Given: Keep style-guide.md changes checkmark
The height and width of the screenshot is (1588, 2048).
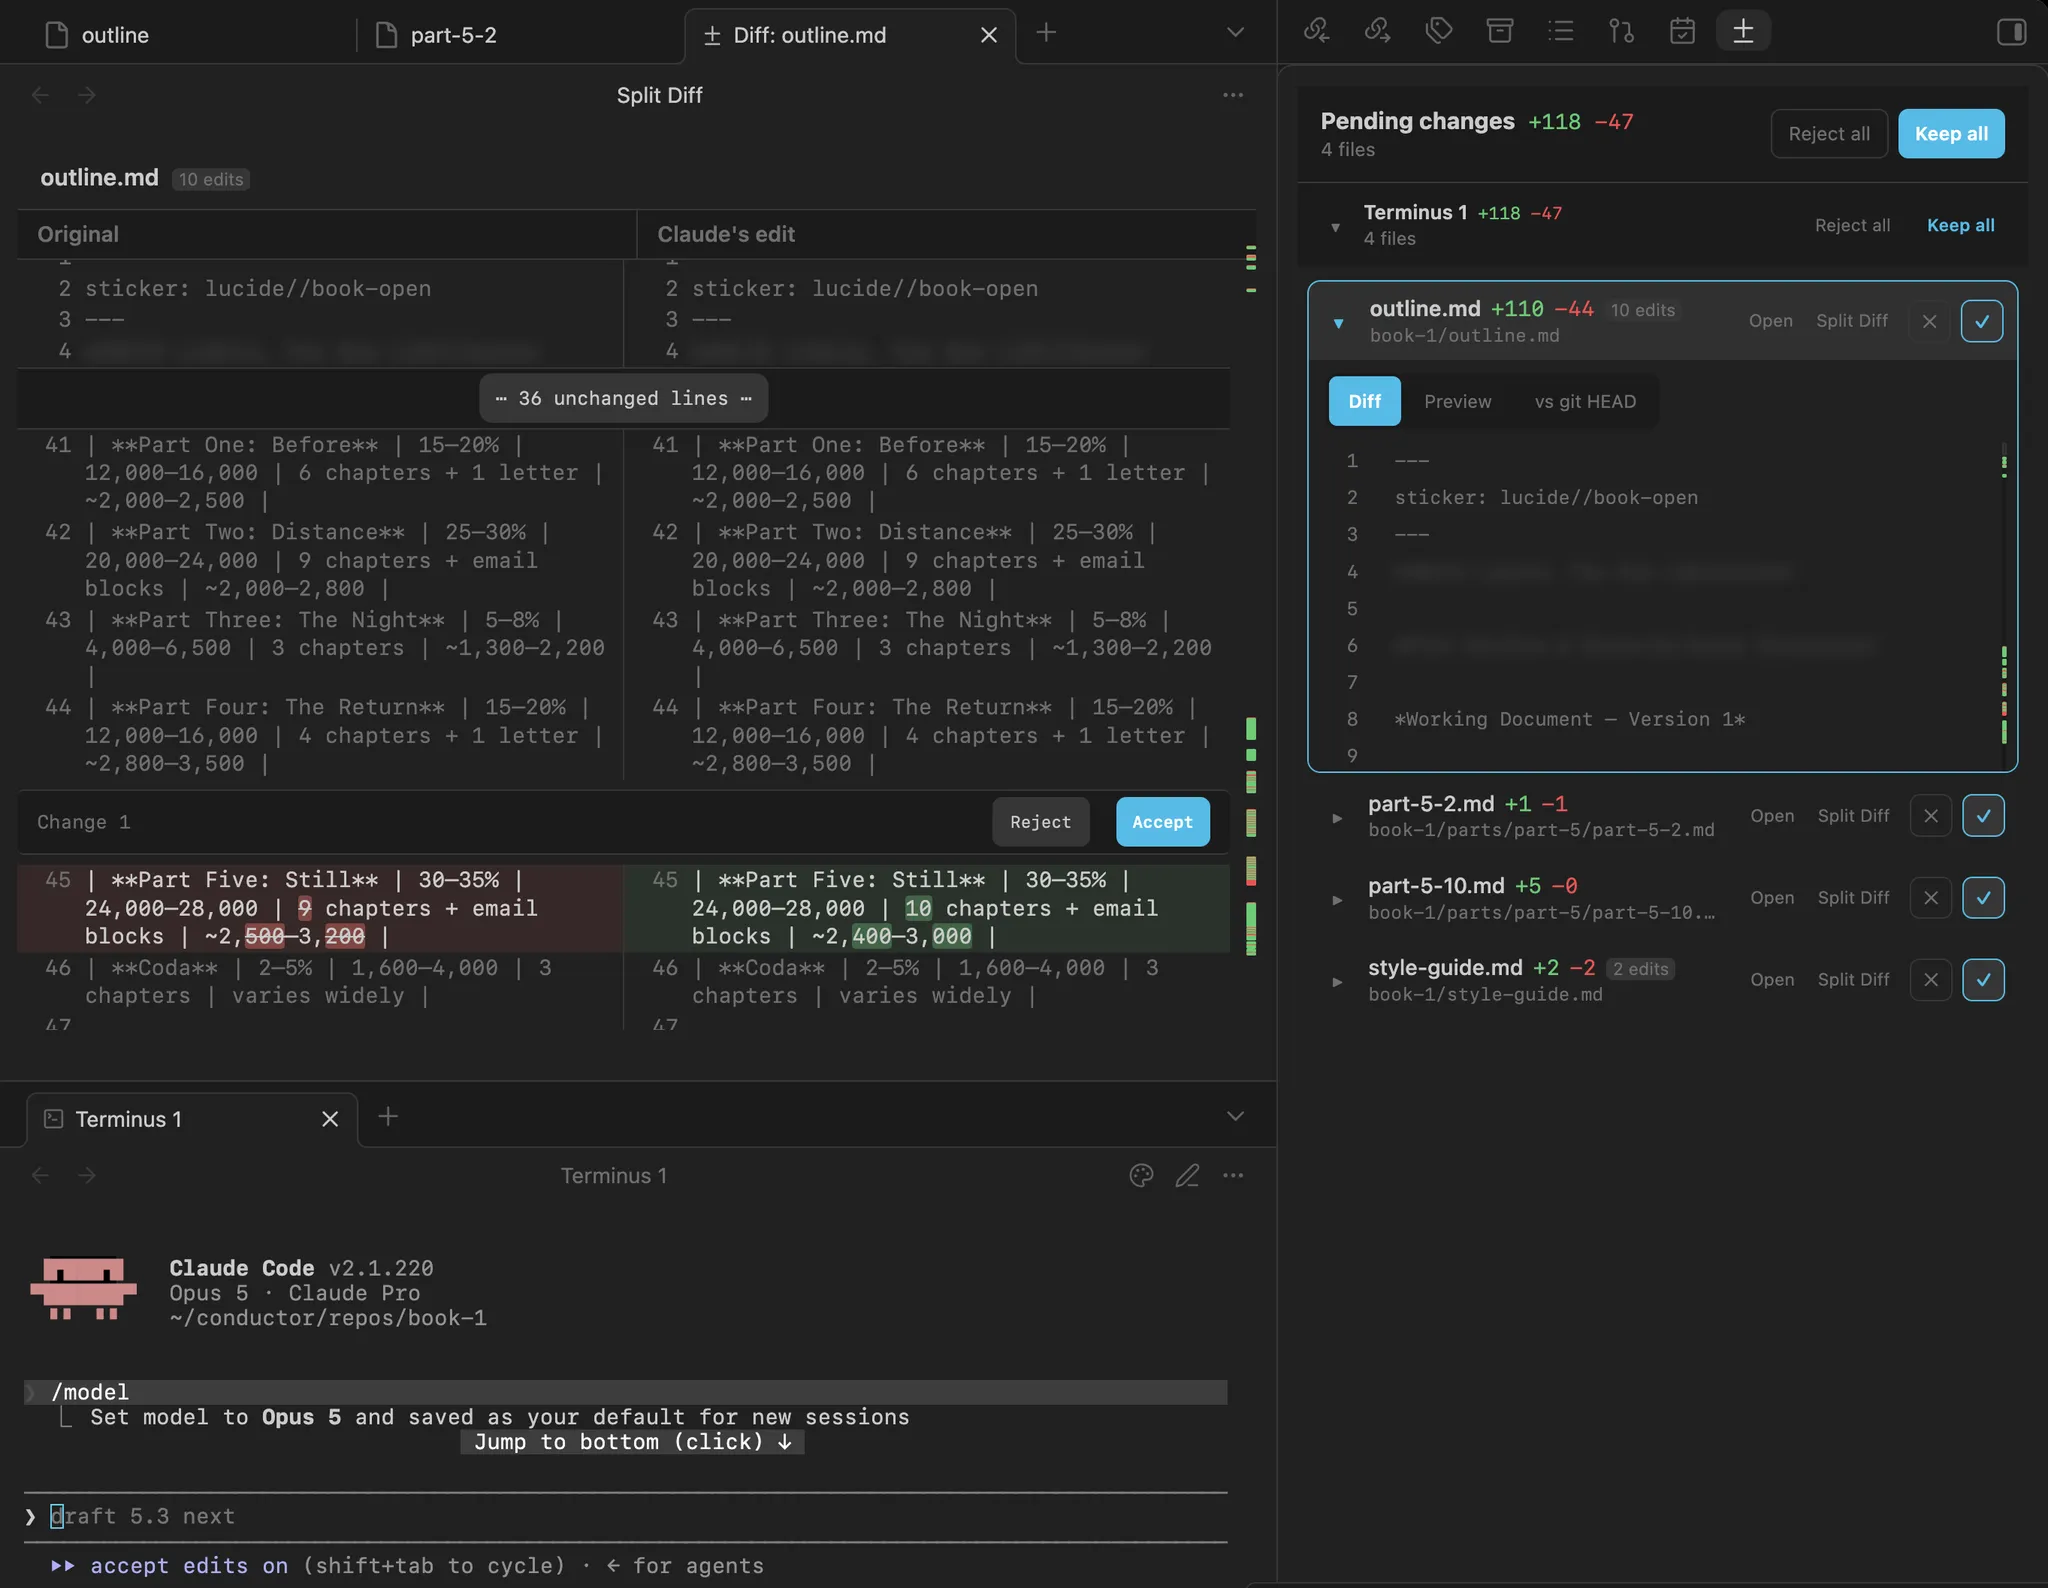Looking at the screenshot, I should click(1984, 980).
